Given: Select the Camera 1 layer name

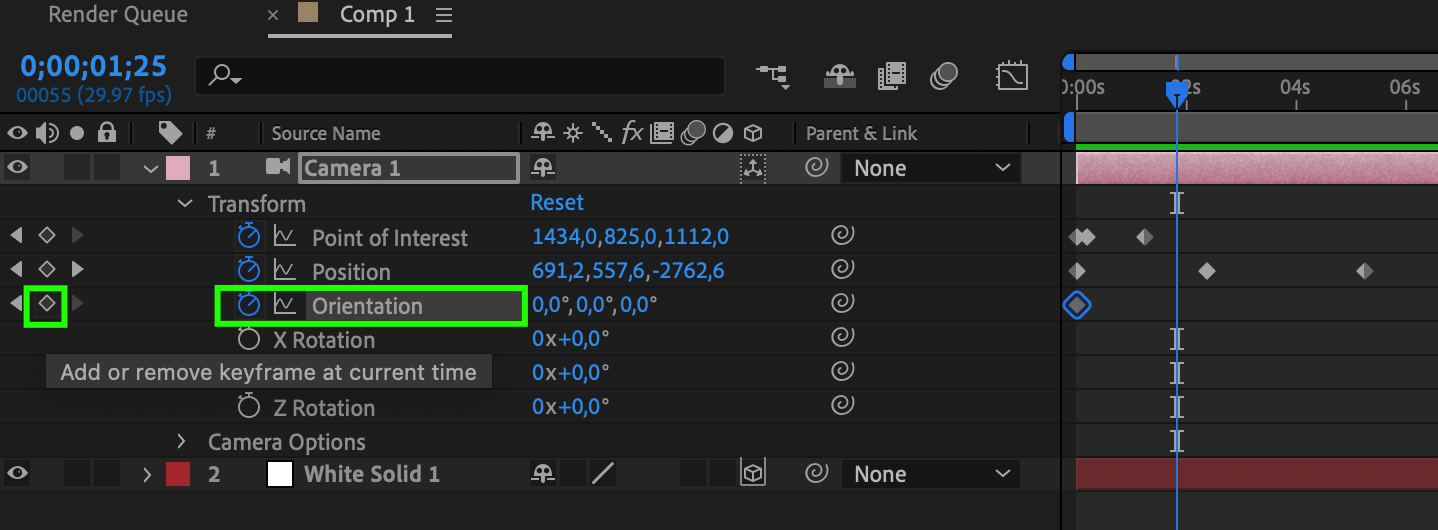Looking at the screenshot, I should pos(409,168).
